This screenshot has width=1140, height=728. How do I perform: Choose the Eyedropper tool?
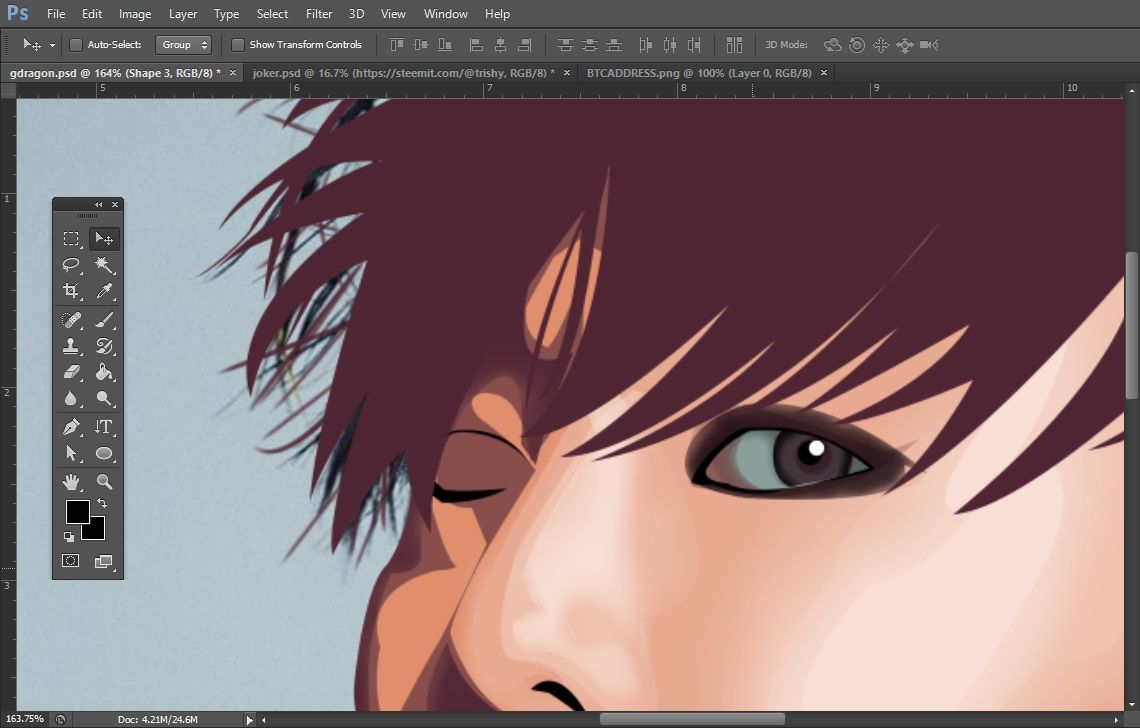coord(103,291)
